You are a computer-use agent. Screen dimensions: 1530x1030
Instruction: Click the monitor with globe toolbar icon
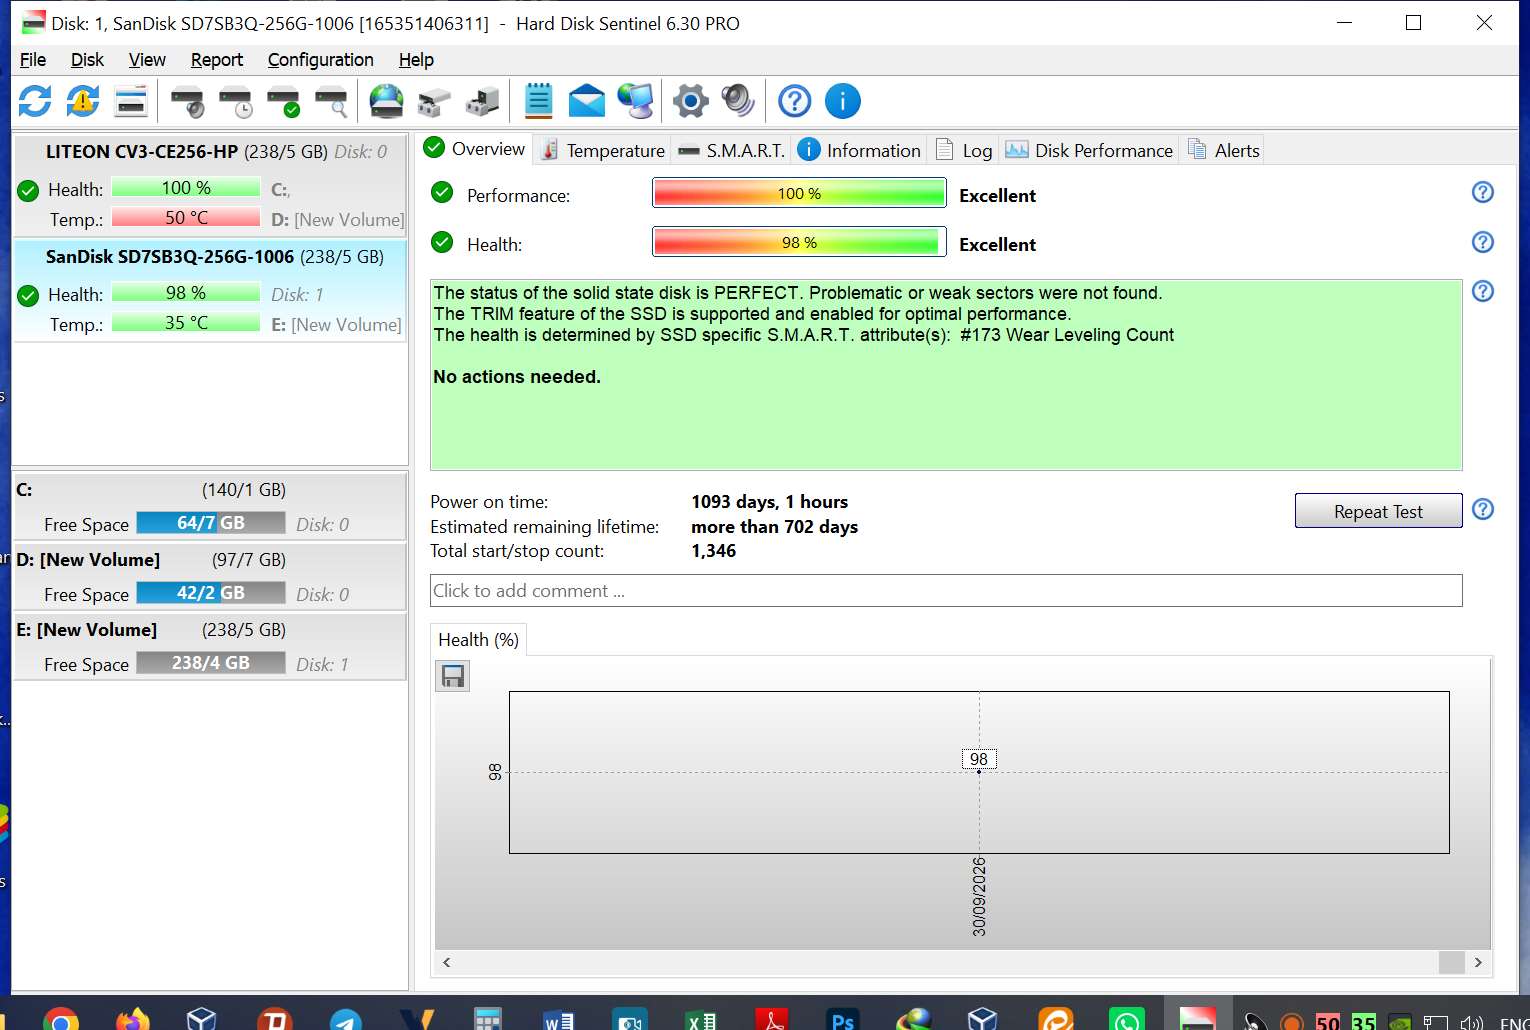pos(636,101)
